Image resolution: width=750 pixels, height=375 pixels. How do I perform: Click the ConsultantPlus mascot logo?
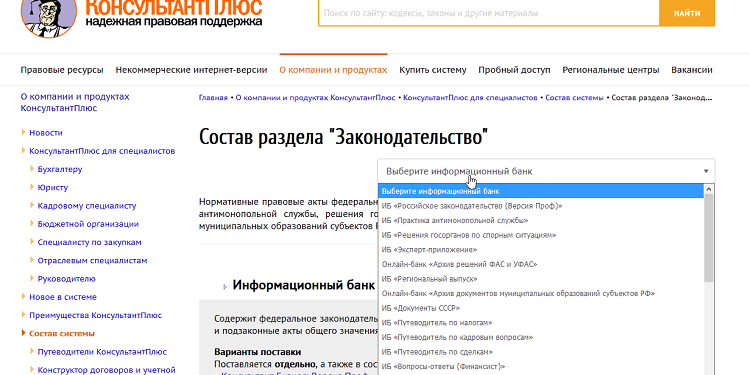point(49,17)
